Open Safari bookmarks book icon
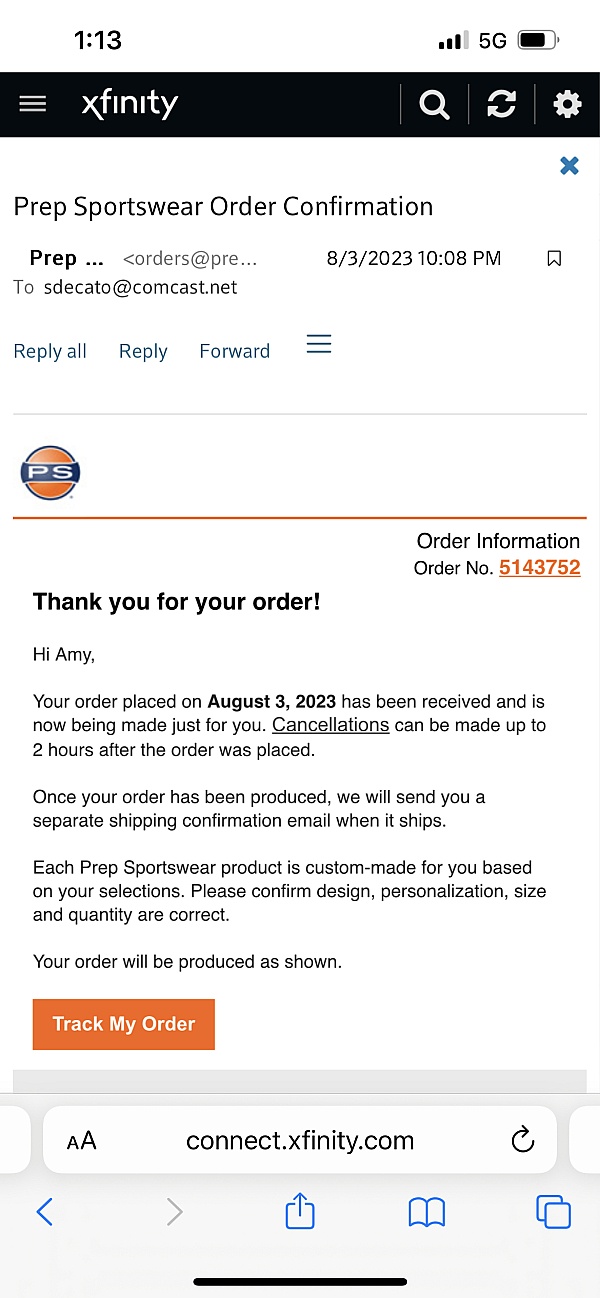The width and height of the screenshot is (600, 1298). [x=427, y=1212]
